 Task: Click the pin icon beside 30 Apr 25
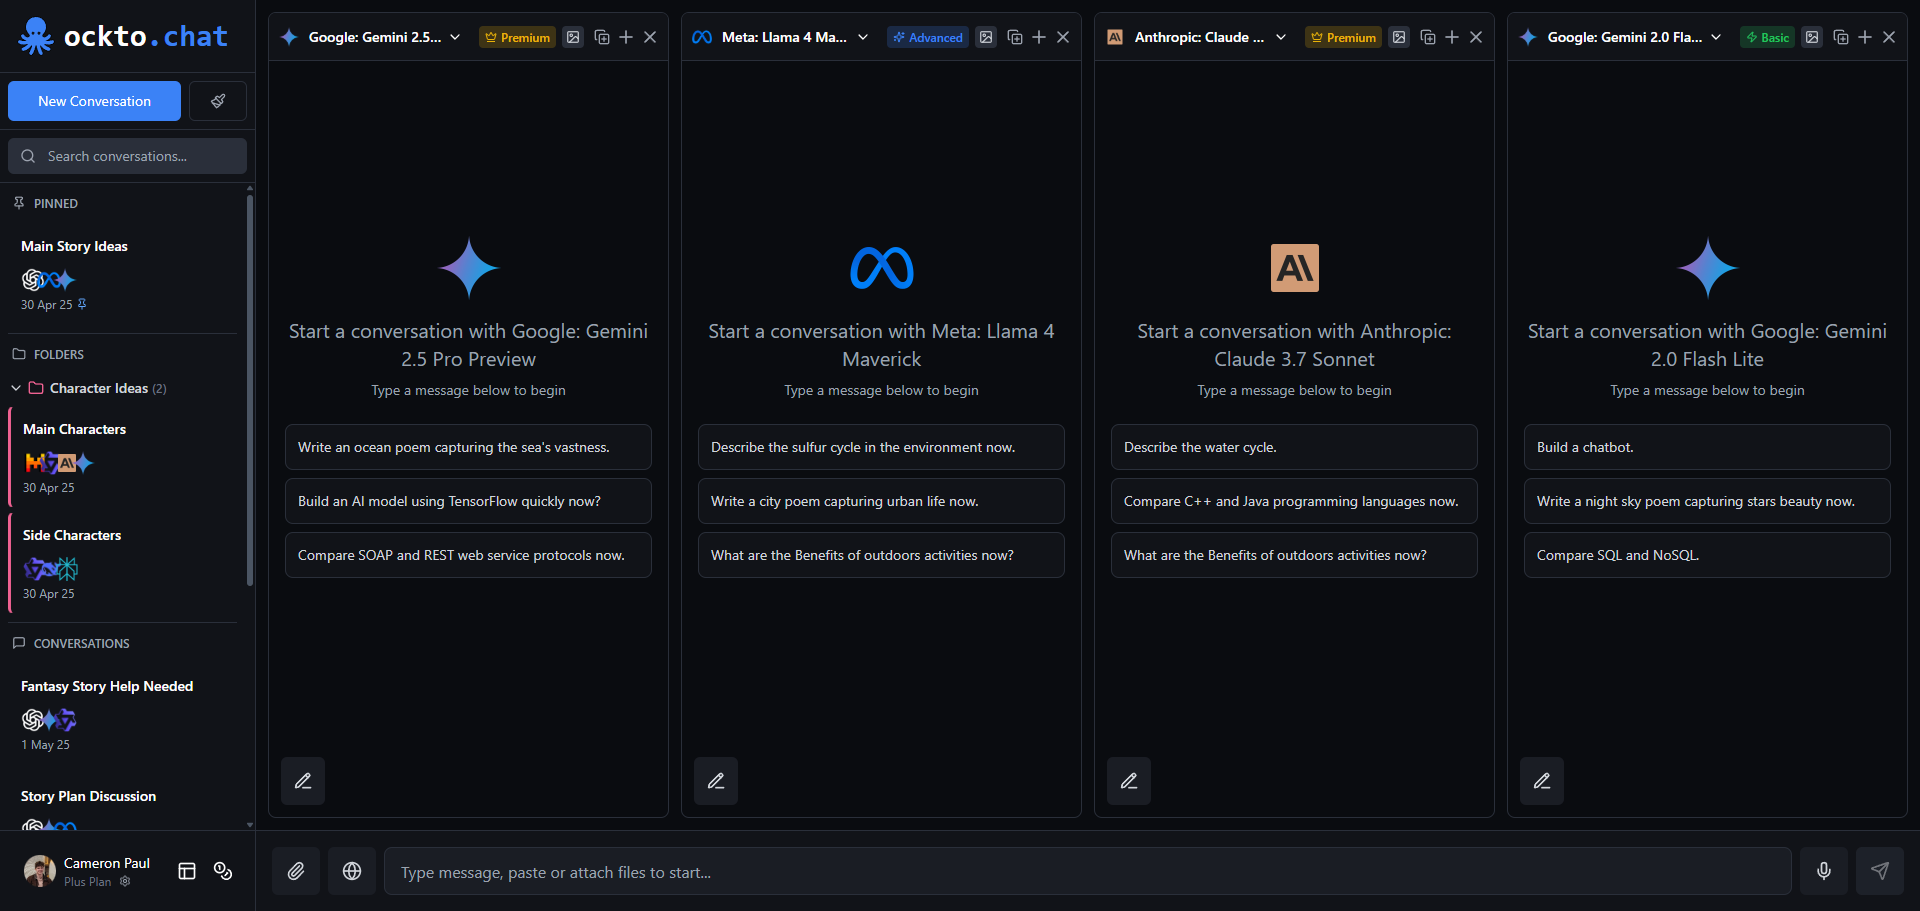click(x=82, y=304)
